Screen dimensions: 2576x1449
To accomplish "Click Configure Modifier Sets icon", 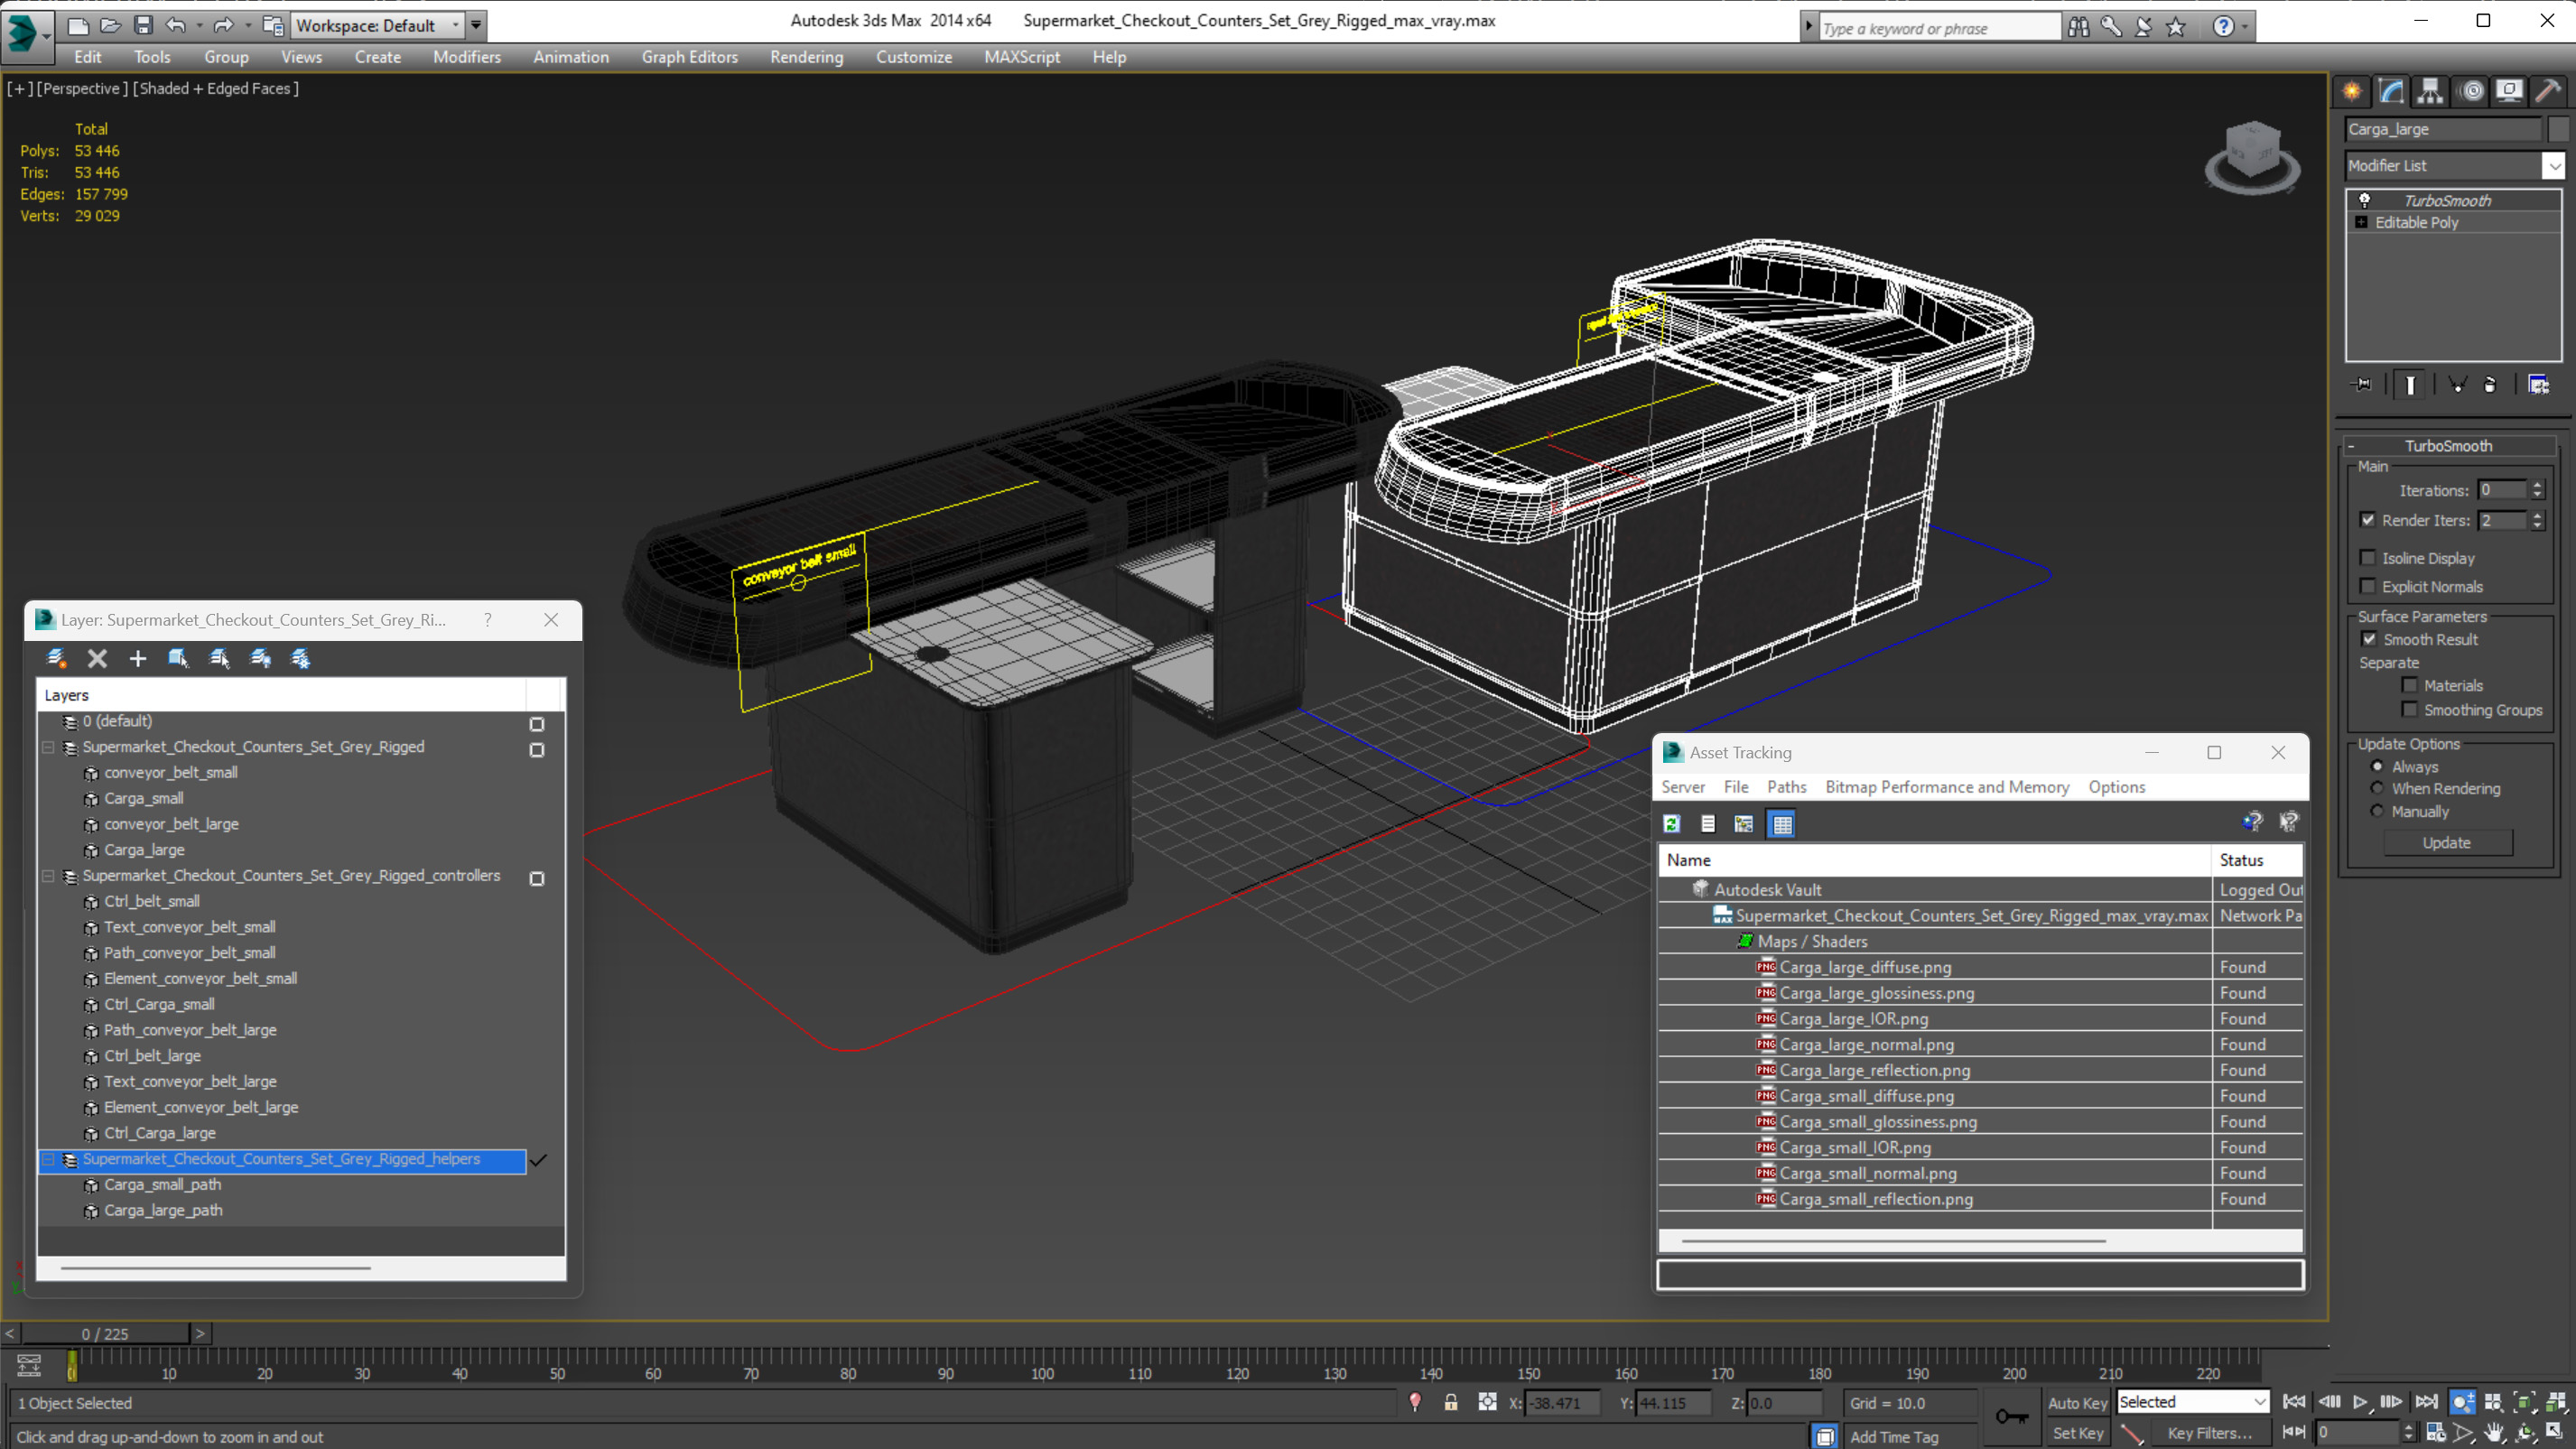I will (x=2538, y=385).
